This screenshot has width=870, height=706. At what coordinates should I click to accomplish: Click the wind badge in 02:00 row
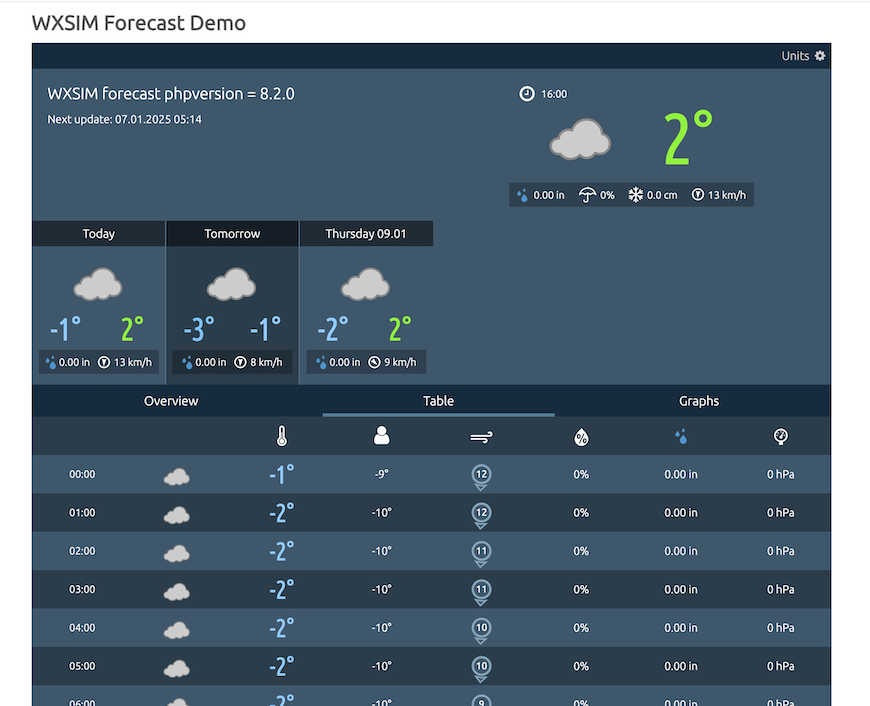(481, 553)
